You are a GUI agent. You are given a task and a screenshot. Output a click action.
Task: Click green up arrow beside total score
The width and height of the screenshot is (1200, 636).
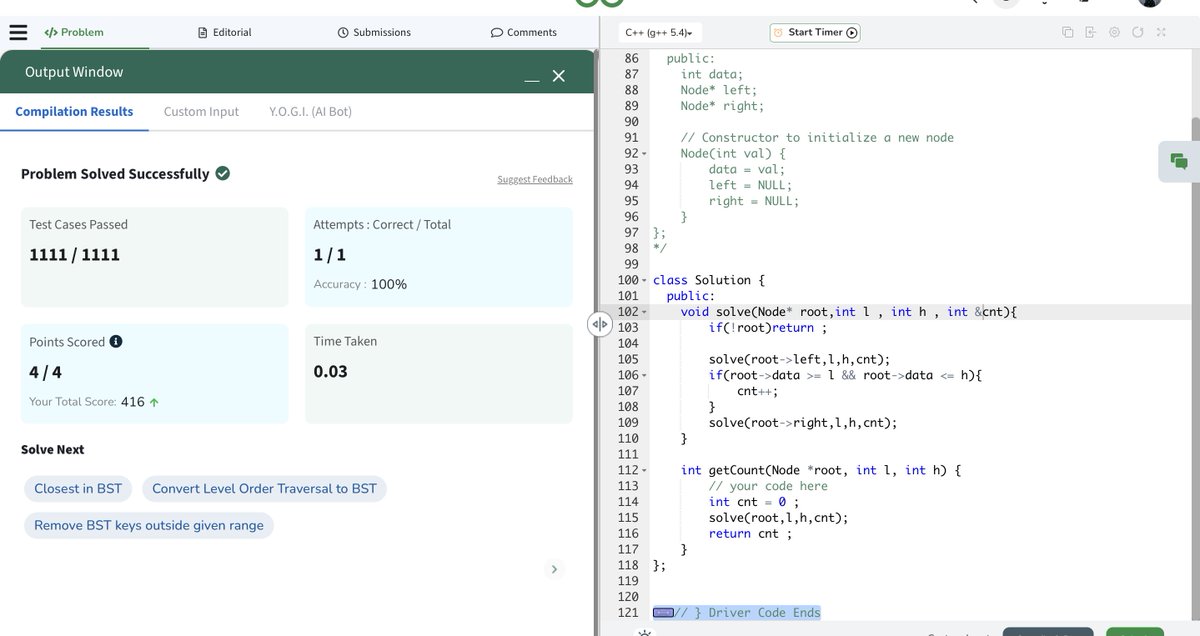154,402
